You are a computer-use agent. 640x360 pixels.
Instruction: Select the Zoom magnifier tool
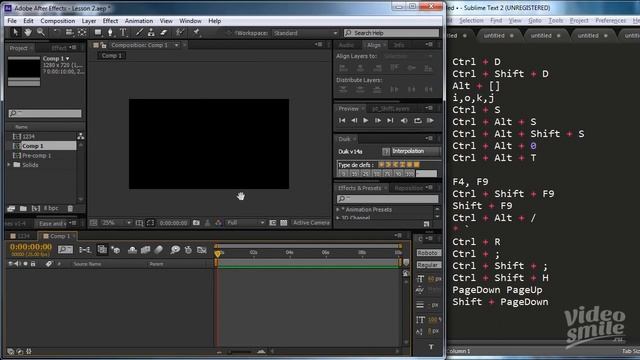[40, 33]
